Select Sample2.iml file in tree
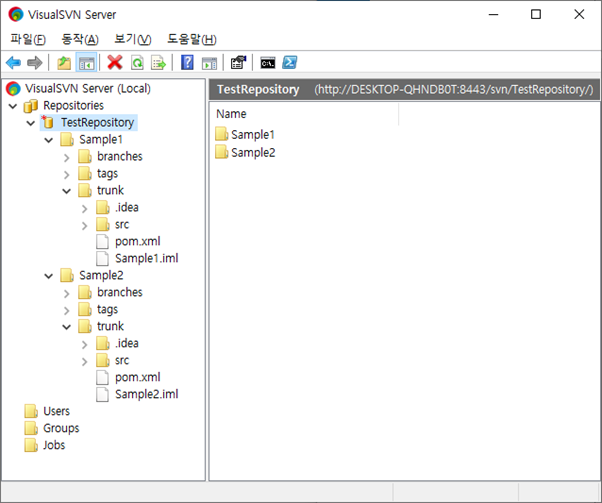 click(147, 394)
